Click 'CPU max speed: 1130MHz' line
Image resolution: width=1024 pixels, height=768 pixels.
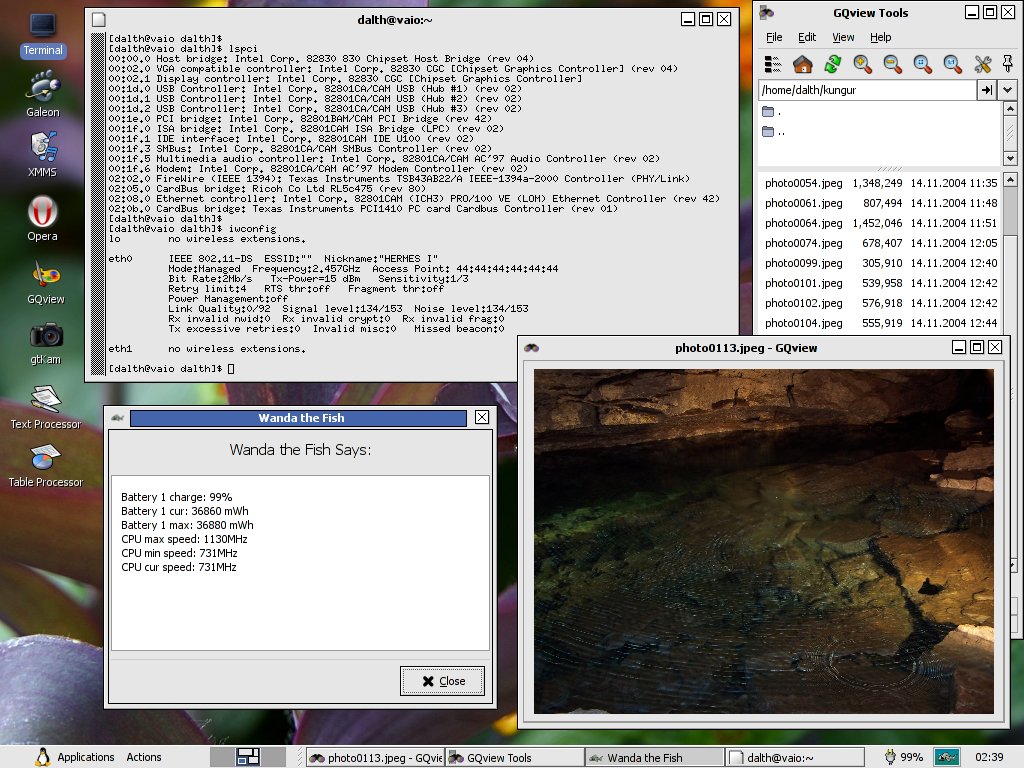(184, 539)
